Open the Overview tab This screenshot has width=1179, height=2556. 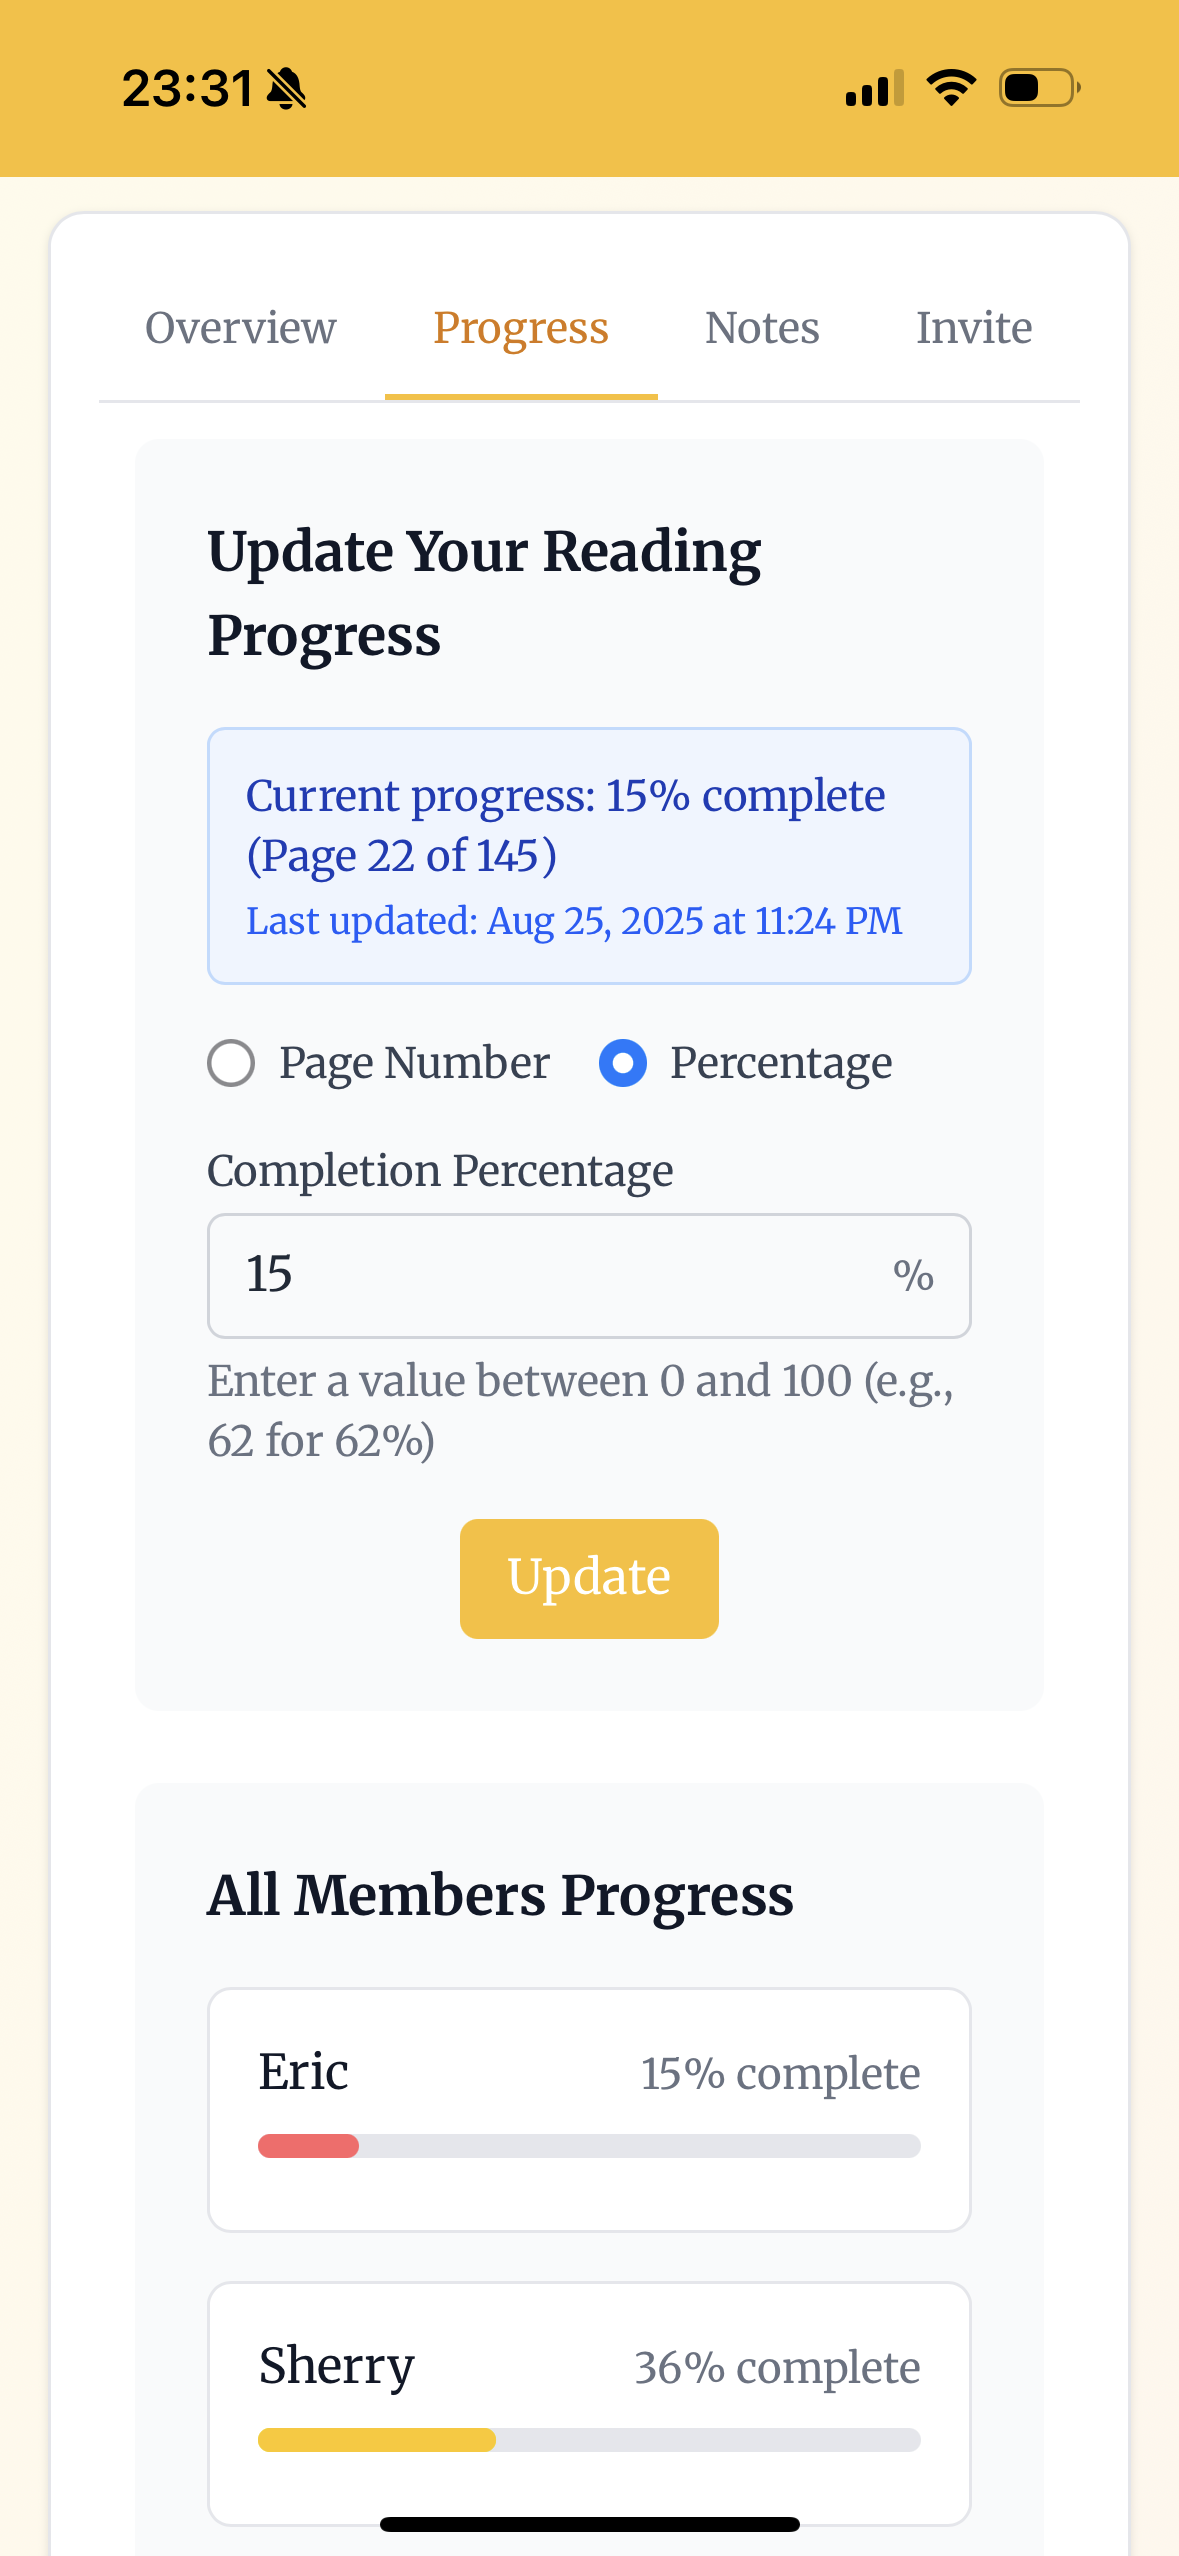click(241, 328)
